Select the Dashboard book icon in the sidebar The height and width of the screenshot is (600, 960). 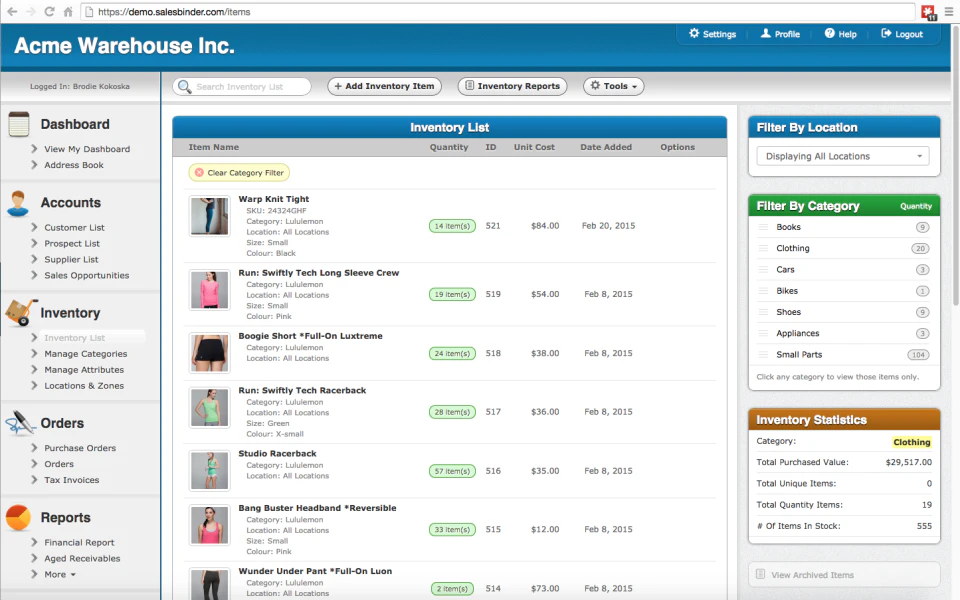(18, 123)
